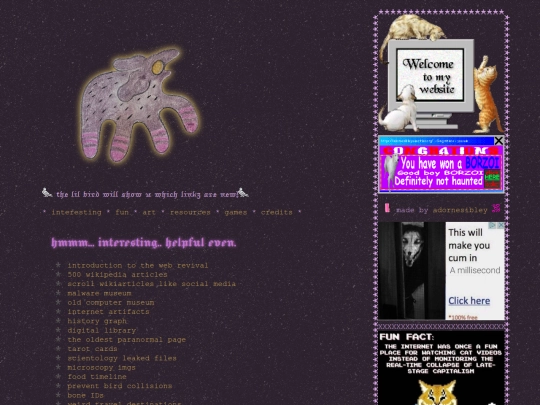Click the 'Click here' link in spooky ad
The height and width of the screenshot is (405, 540).
(469, 301)
